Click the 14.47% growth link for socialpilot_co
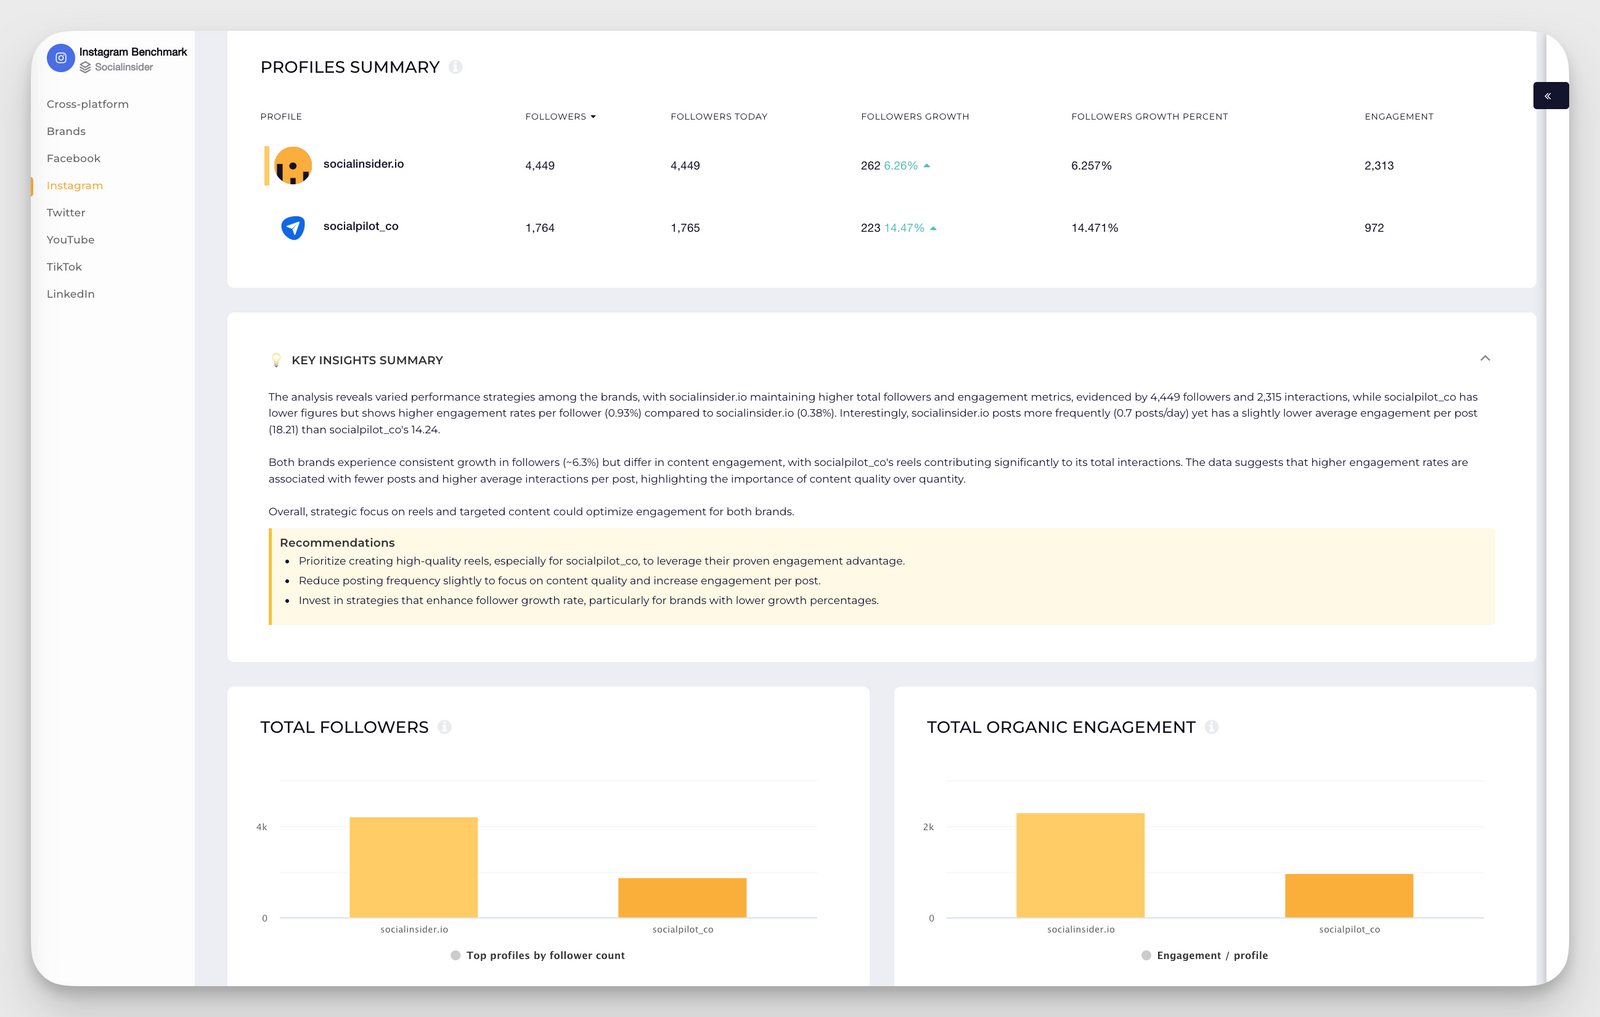 click(905, 227)
